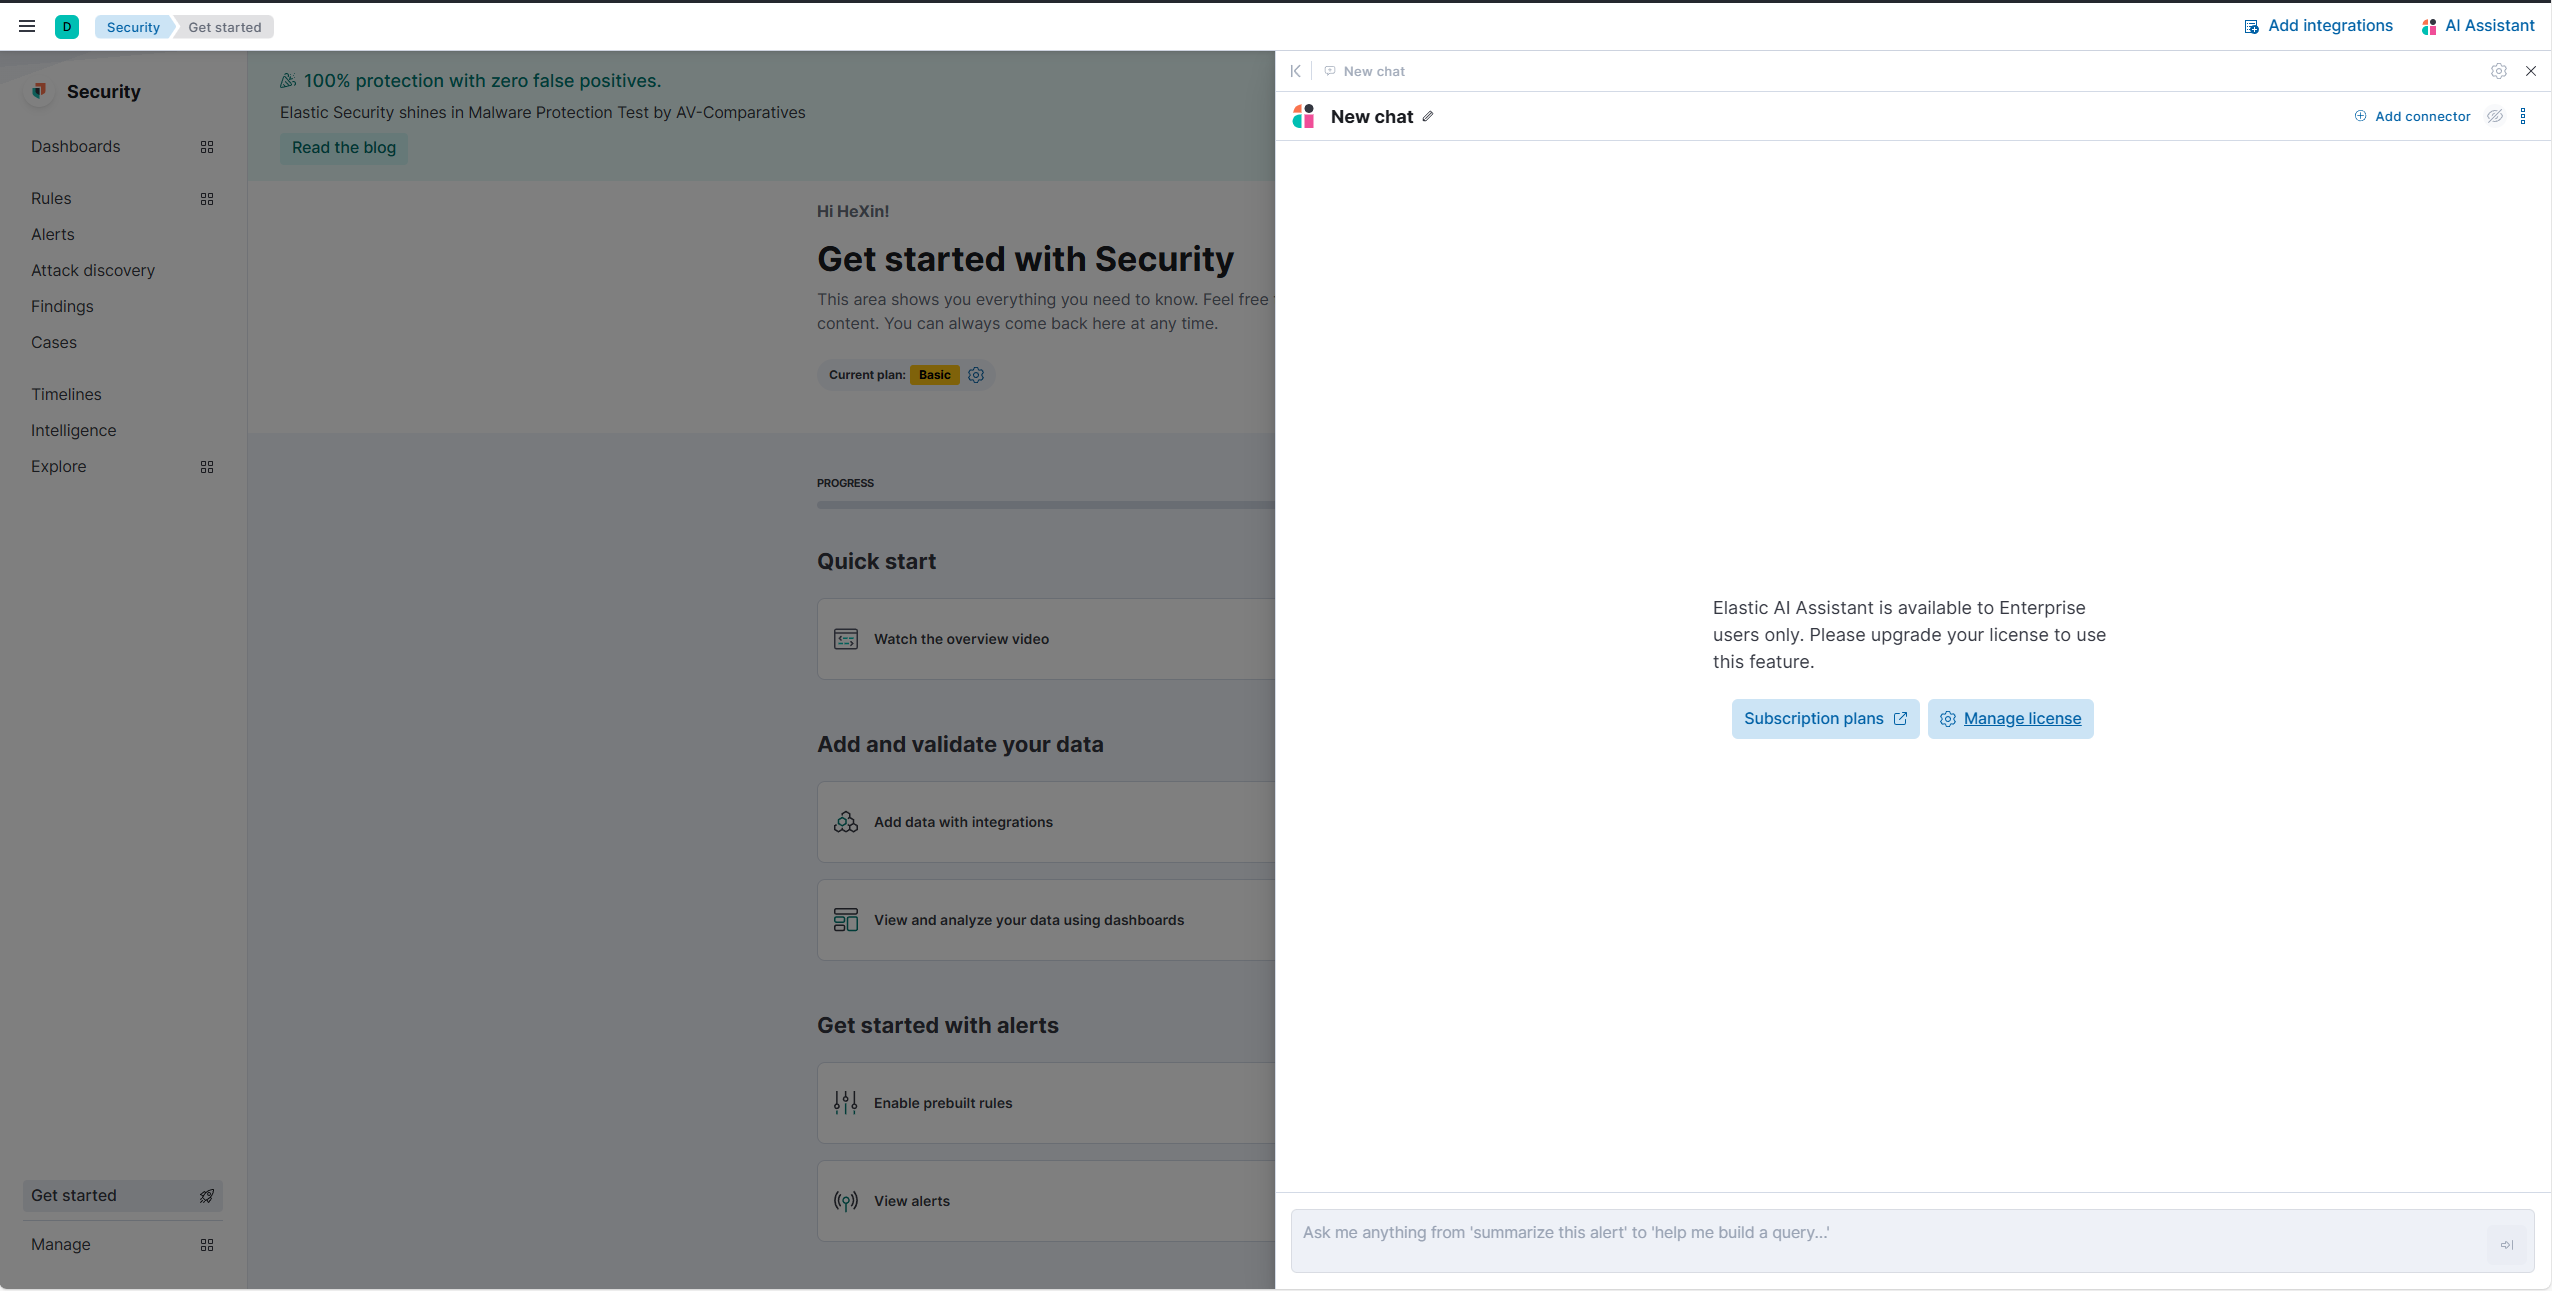Viewport: 2552px width, 1291px height.
Task: Click the Attack discovery sidebar icon
Action: coord(92,270)
